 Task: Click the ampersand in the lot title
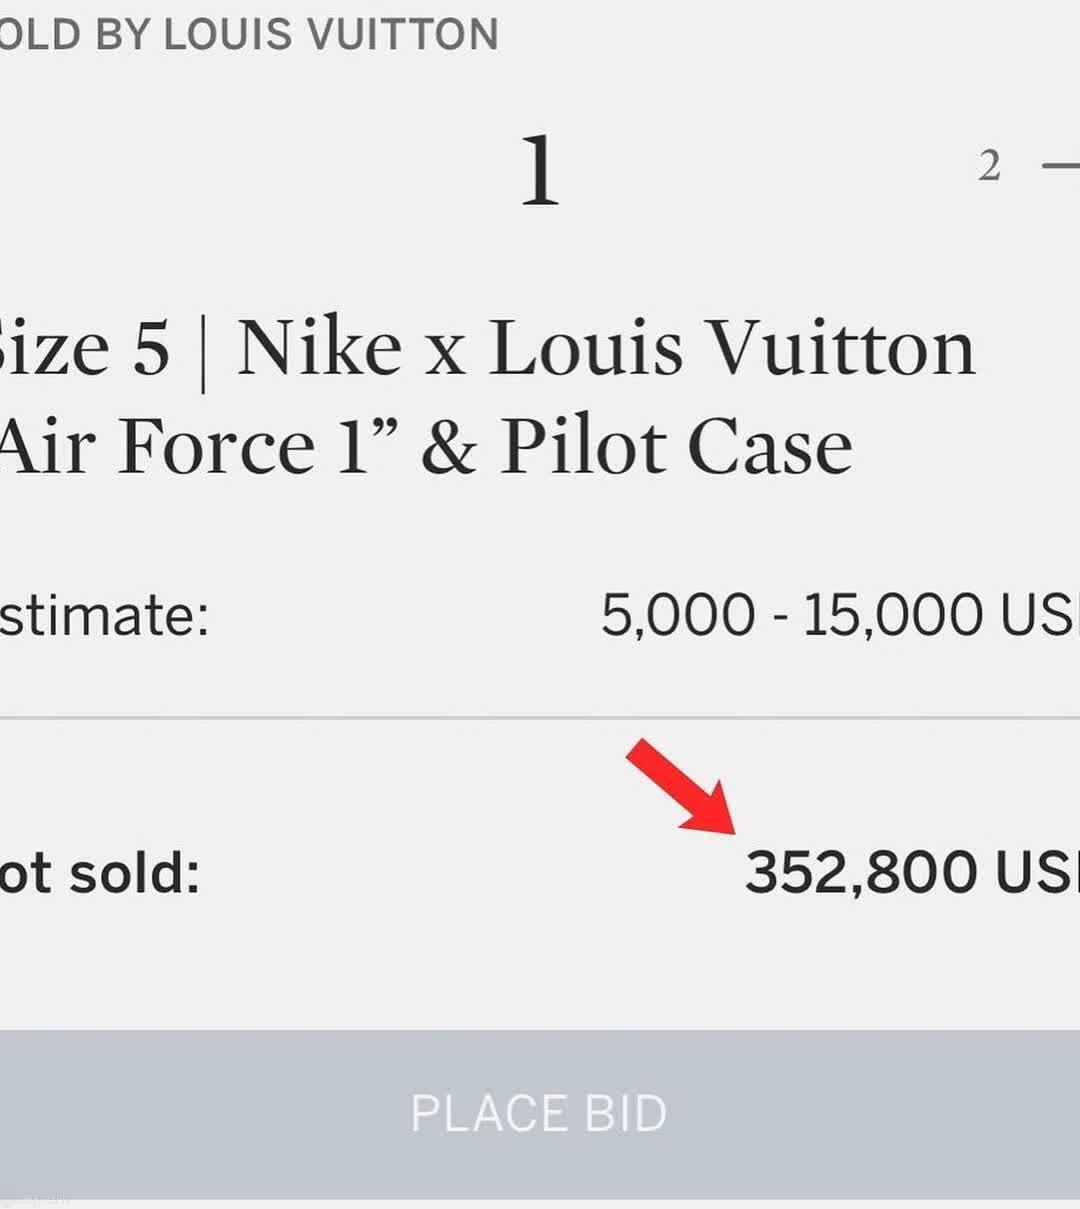coord(448,448)
